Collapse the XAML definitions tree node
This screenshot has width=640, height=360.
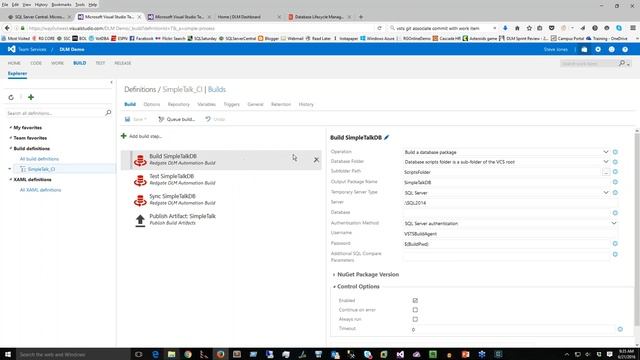pos(11,179)
